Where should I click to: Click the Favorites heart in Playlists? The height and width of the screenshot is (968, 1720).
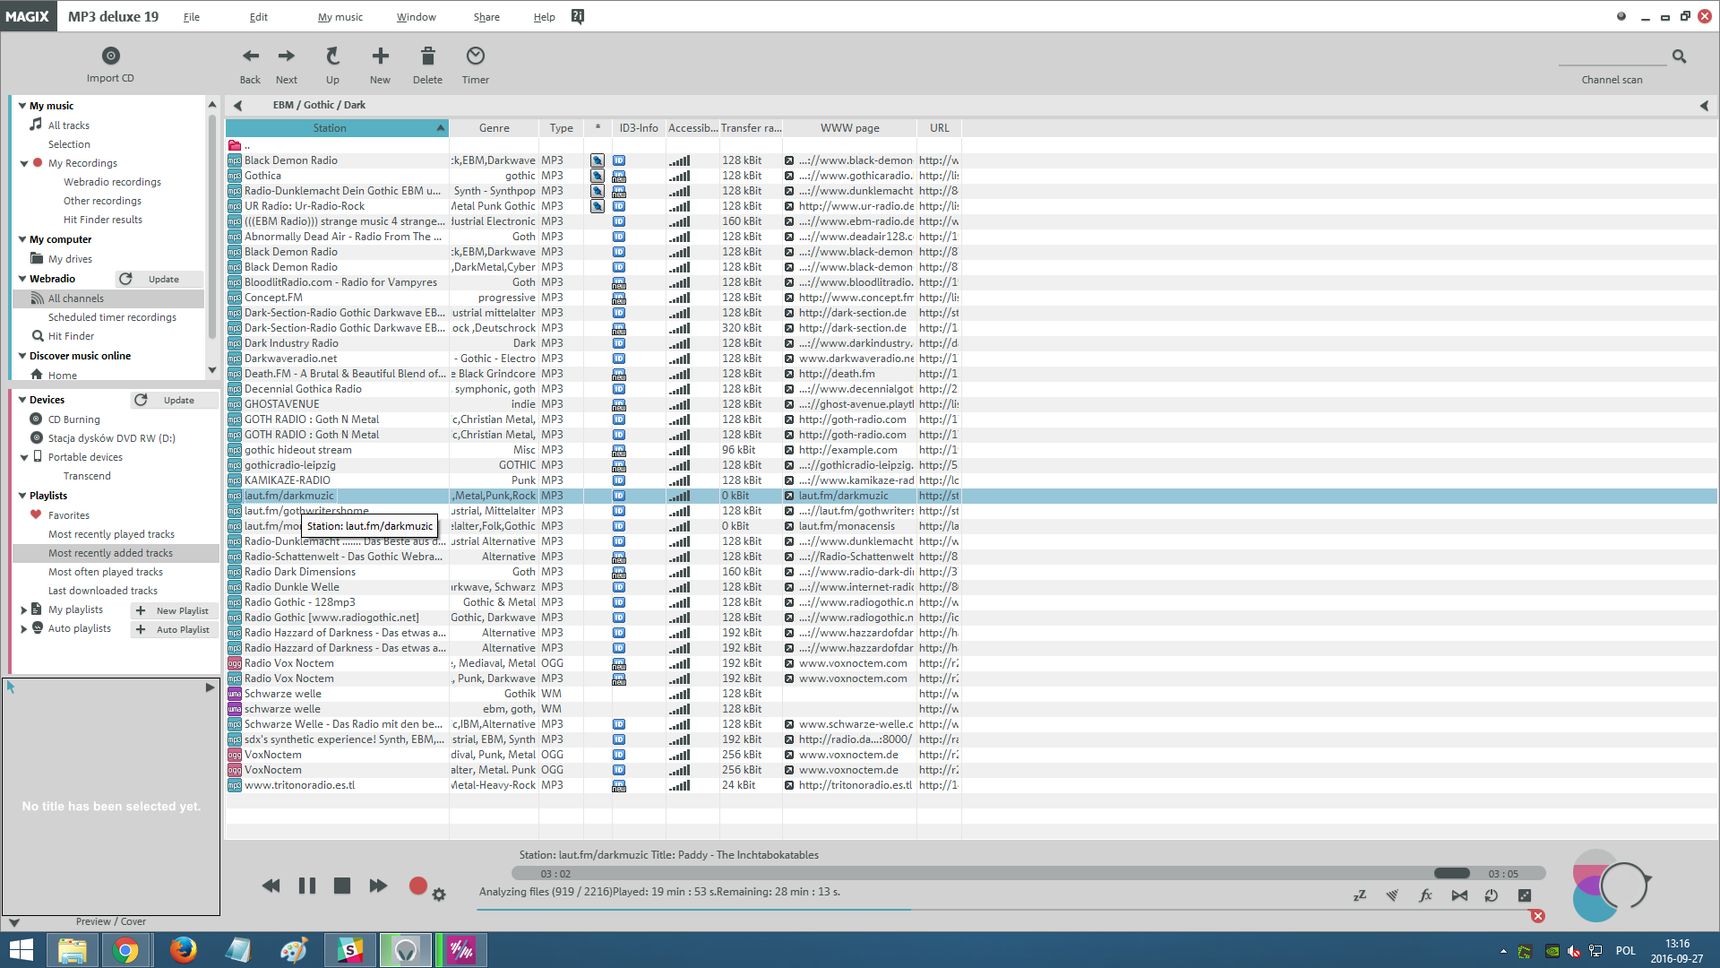pos(36,515)
